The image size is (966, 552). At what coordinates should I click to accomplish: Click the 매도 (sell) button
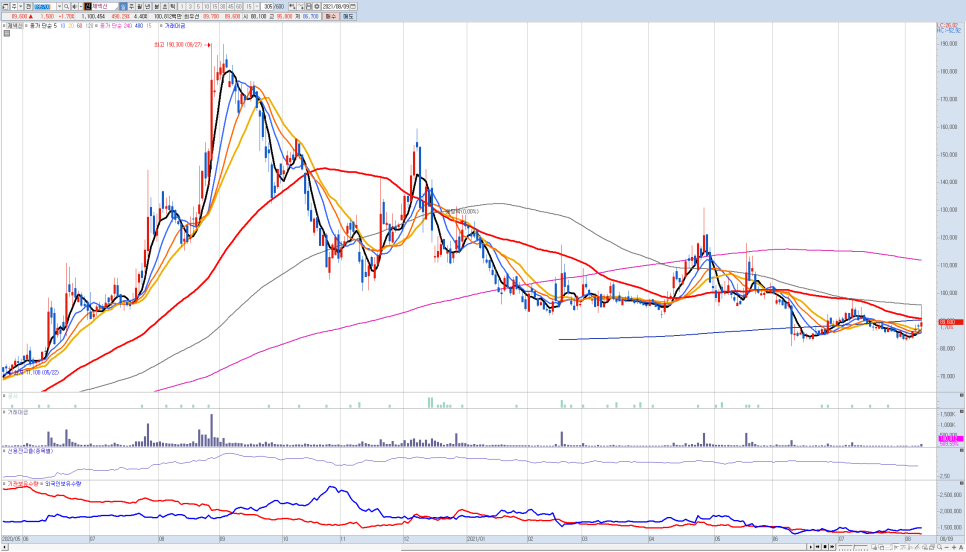pyautogui.click(x=348, y=17)
